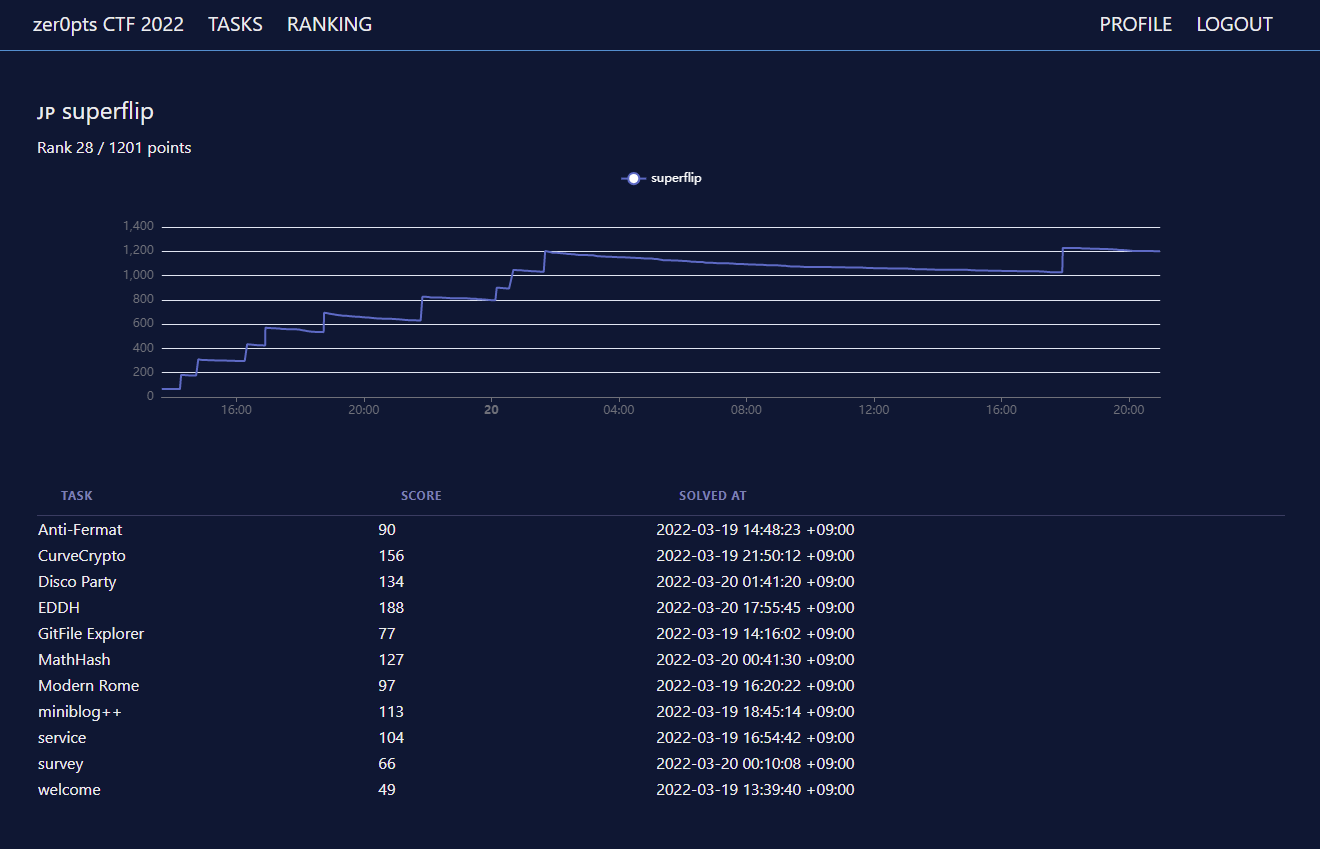1320x849 pixels.
Task: Click the solve time 2022-03-19 14:16:02
Action: pyautogui.click(x=755, y=634)
